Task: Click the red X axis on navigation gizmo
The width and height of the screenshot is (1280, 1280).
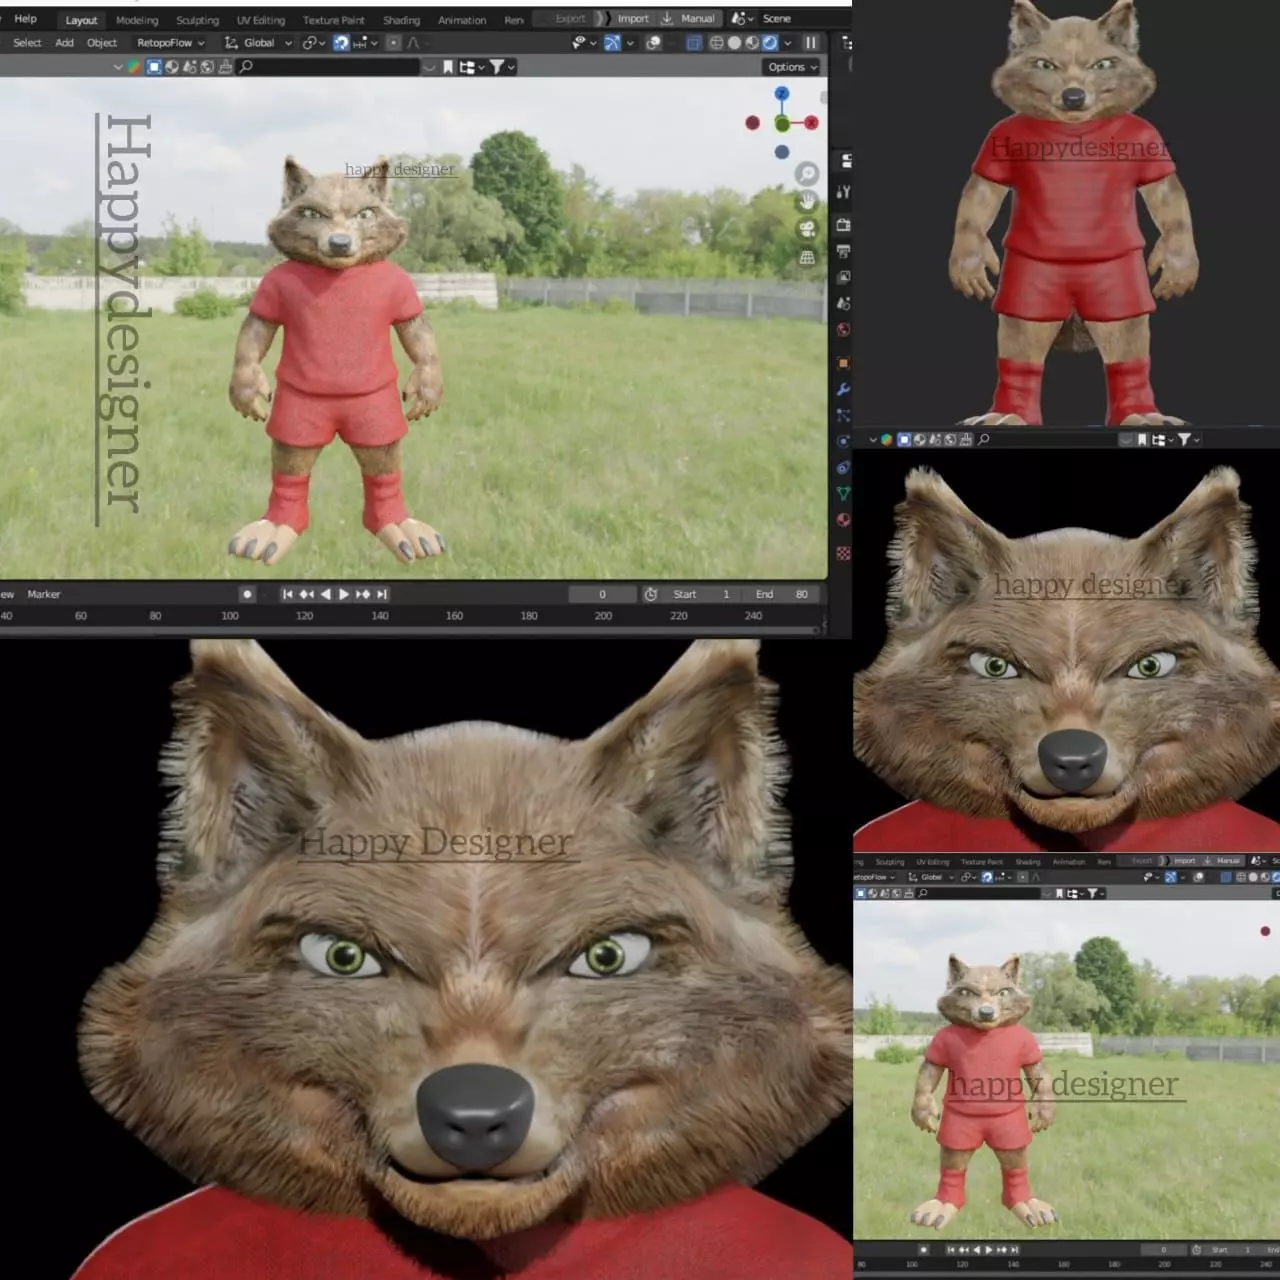Action: pos(811,123)
